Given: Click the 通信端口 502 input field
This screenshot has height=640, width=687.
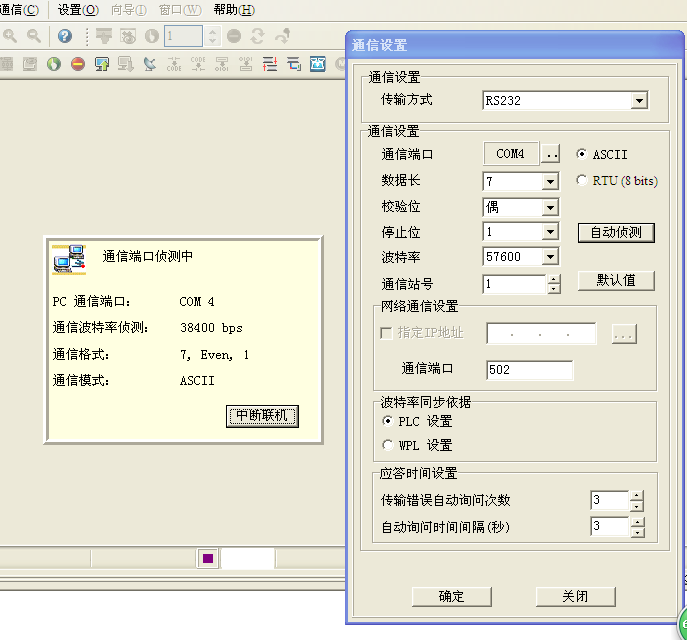Looking at the screenshot, I should coord(529,370).
